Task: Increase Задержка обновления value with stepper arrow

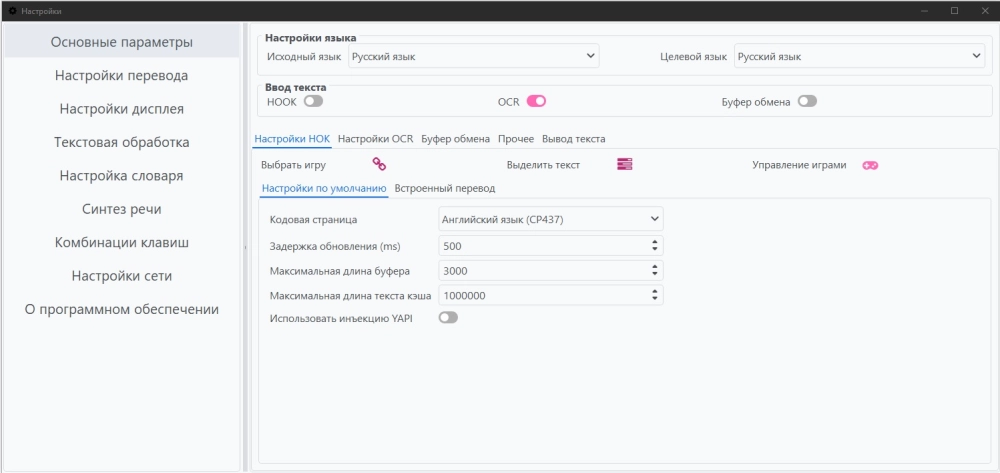Action: (654, 242)
